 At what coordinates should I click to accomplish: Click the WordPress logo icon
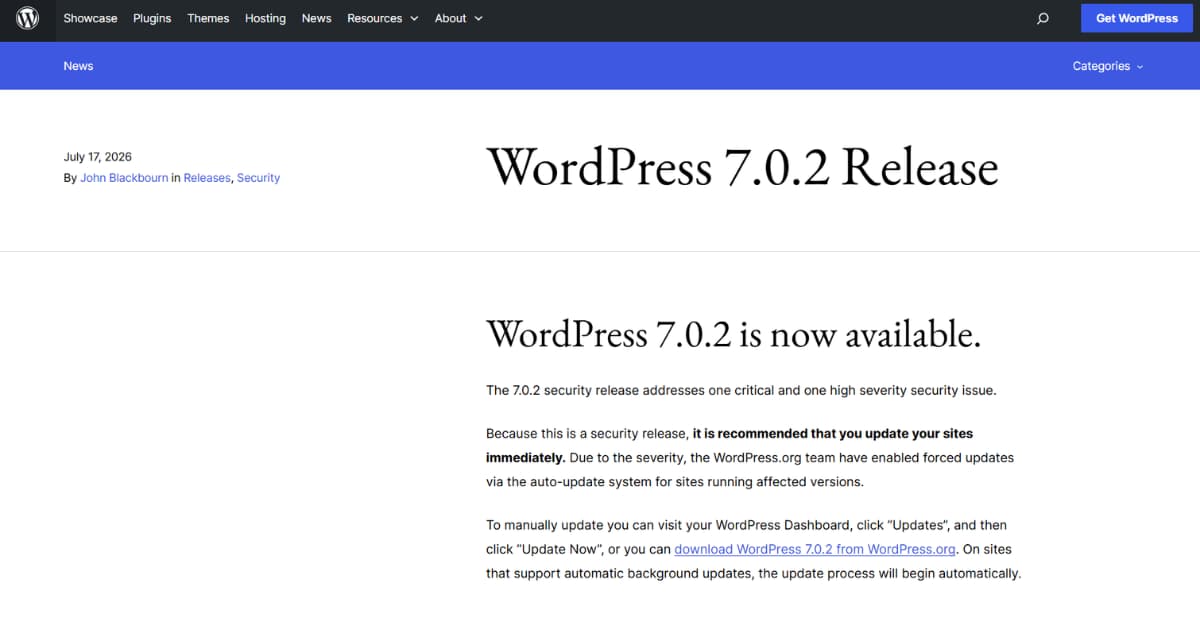pyautogui.click(x=27, y=18)
